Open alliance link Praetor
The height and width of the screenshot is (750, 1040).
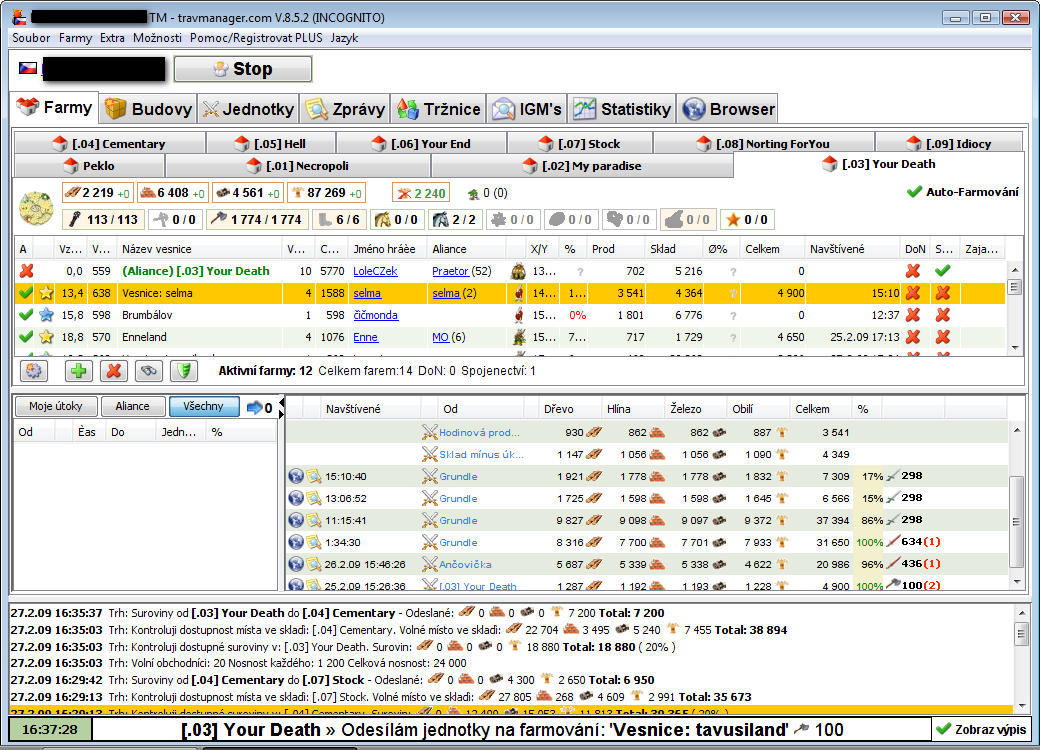coord(450,271)
